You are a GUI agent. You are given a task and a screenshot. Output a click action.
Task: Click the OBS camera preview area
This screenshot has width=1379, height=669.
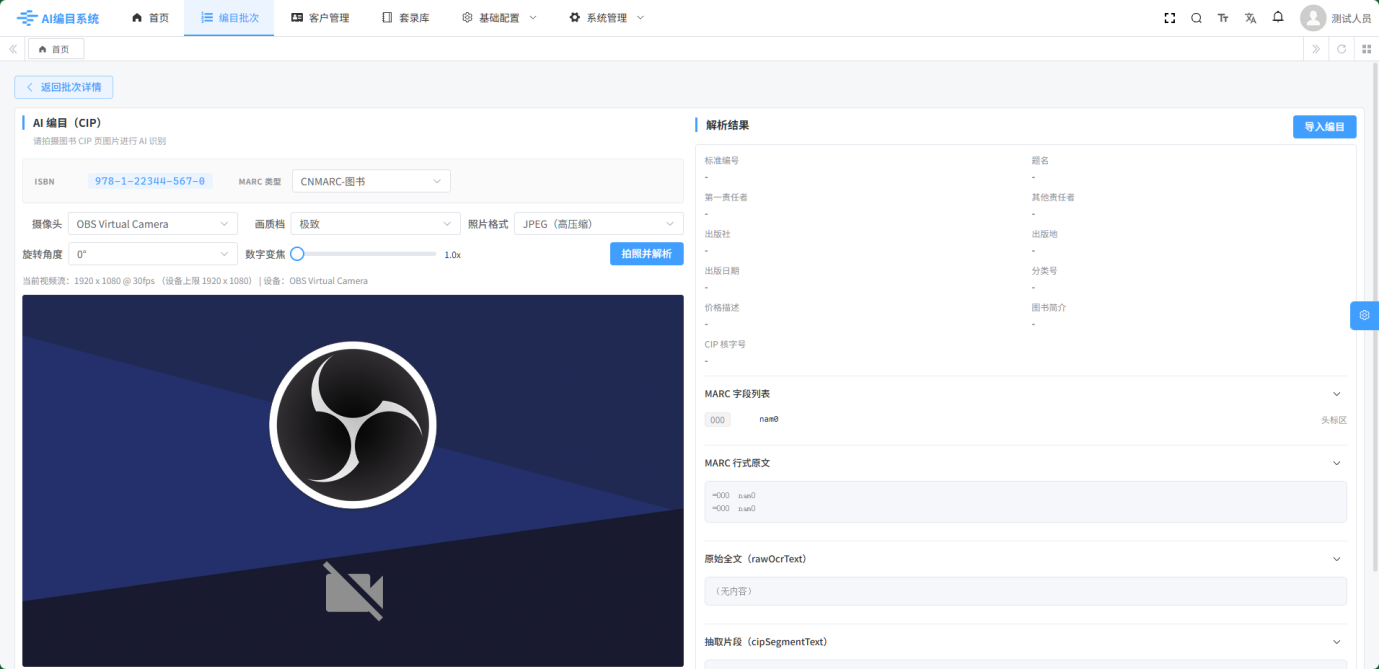click(x=353, y=481)
